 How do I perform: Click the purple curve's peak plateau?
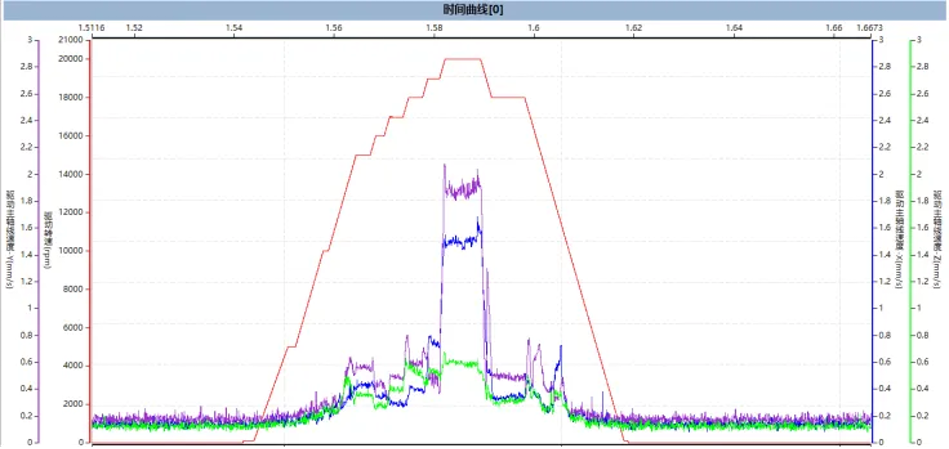[x=462, y=188]
